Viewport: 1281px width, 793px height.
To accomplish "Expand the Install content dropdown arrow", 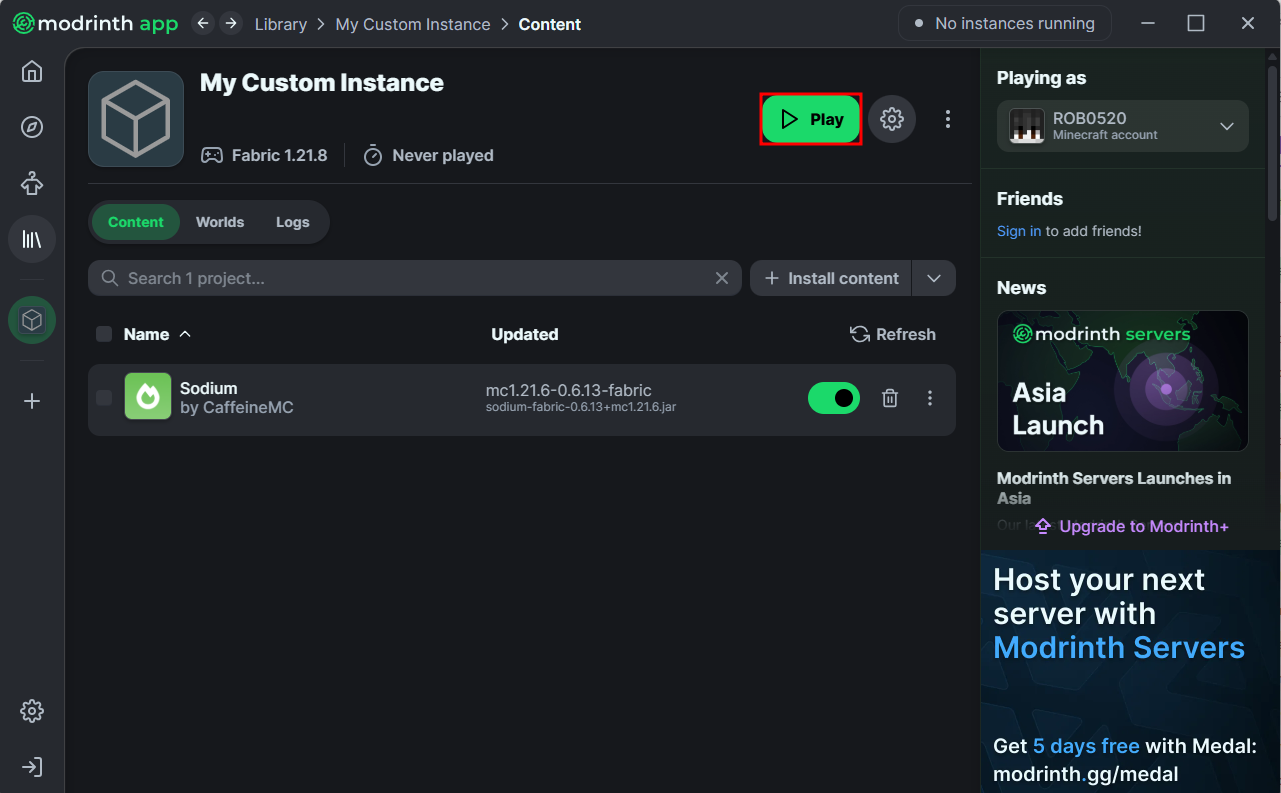I will point(934,278).
